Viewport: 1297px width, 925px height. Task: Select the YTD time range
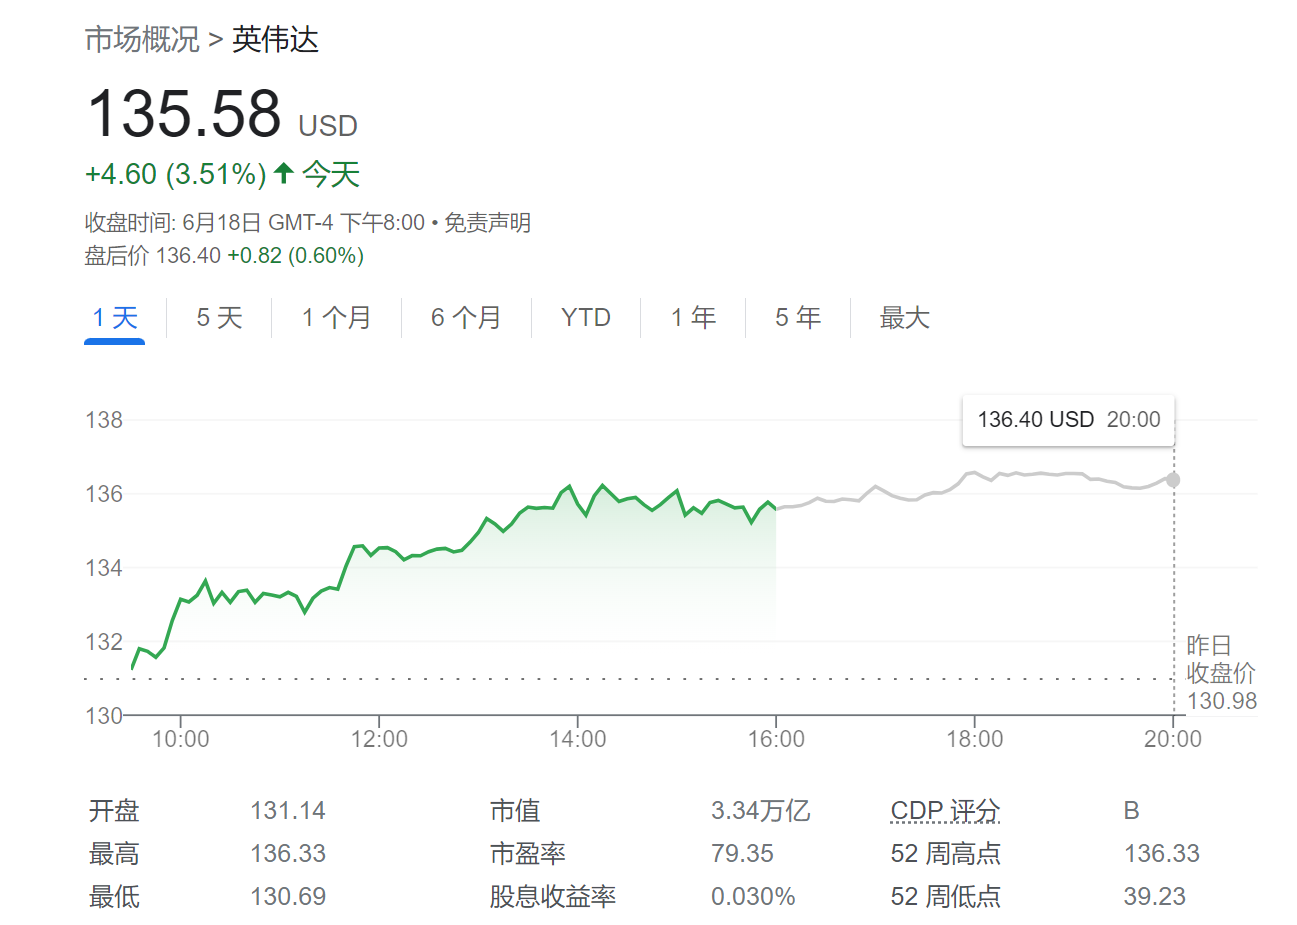tap(585, 317)
